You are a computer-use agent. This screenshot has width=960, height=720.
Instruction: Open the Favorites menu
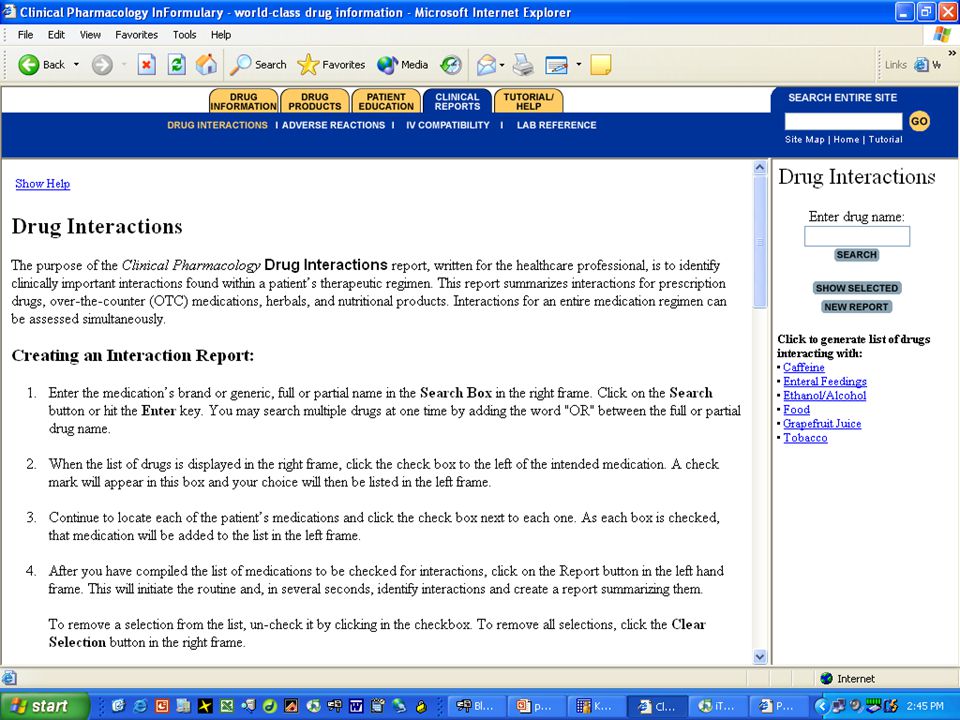pyautogui.click(x=137, y=35)
